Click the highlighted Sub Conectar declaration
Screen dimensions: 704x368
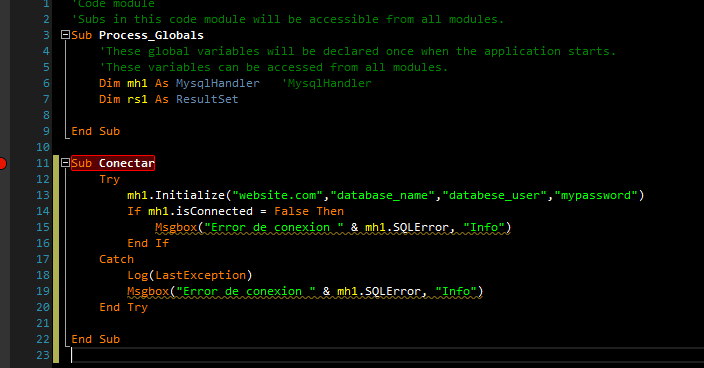113,163
